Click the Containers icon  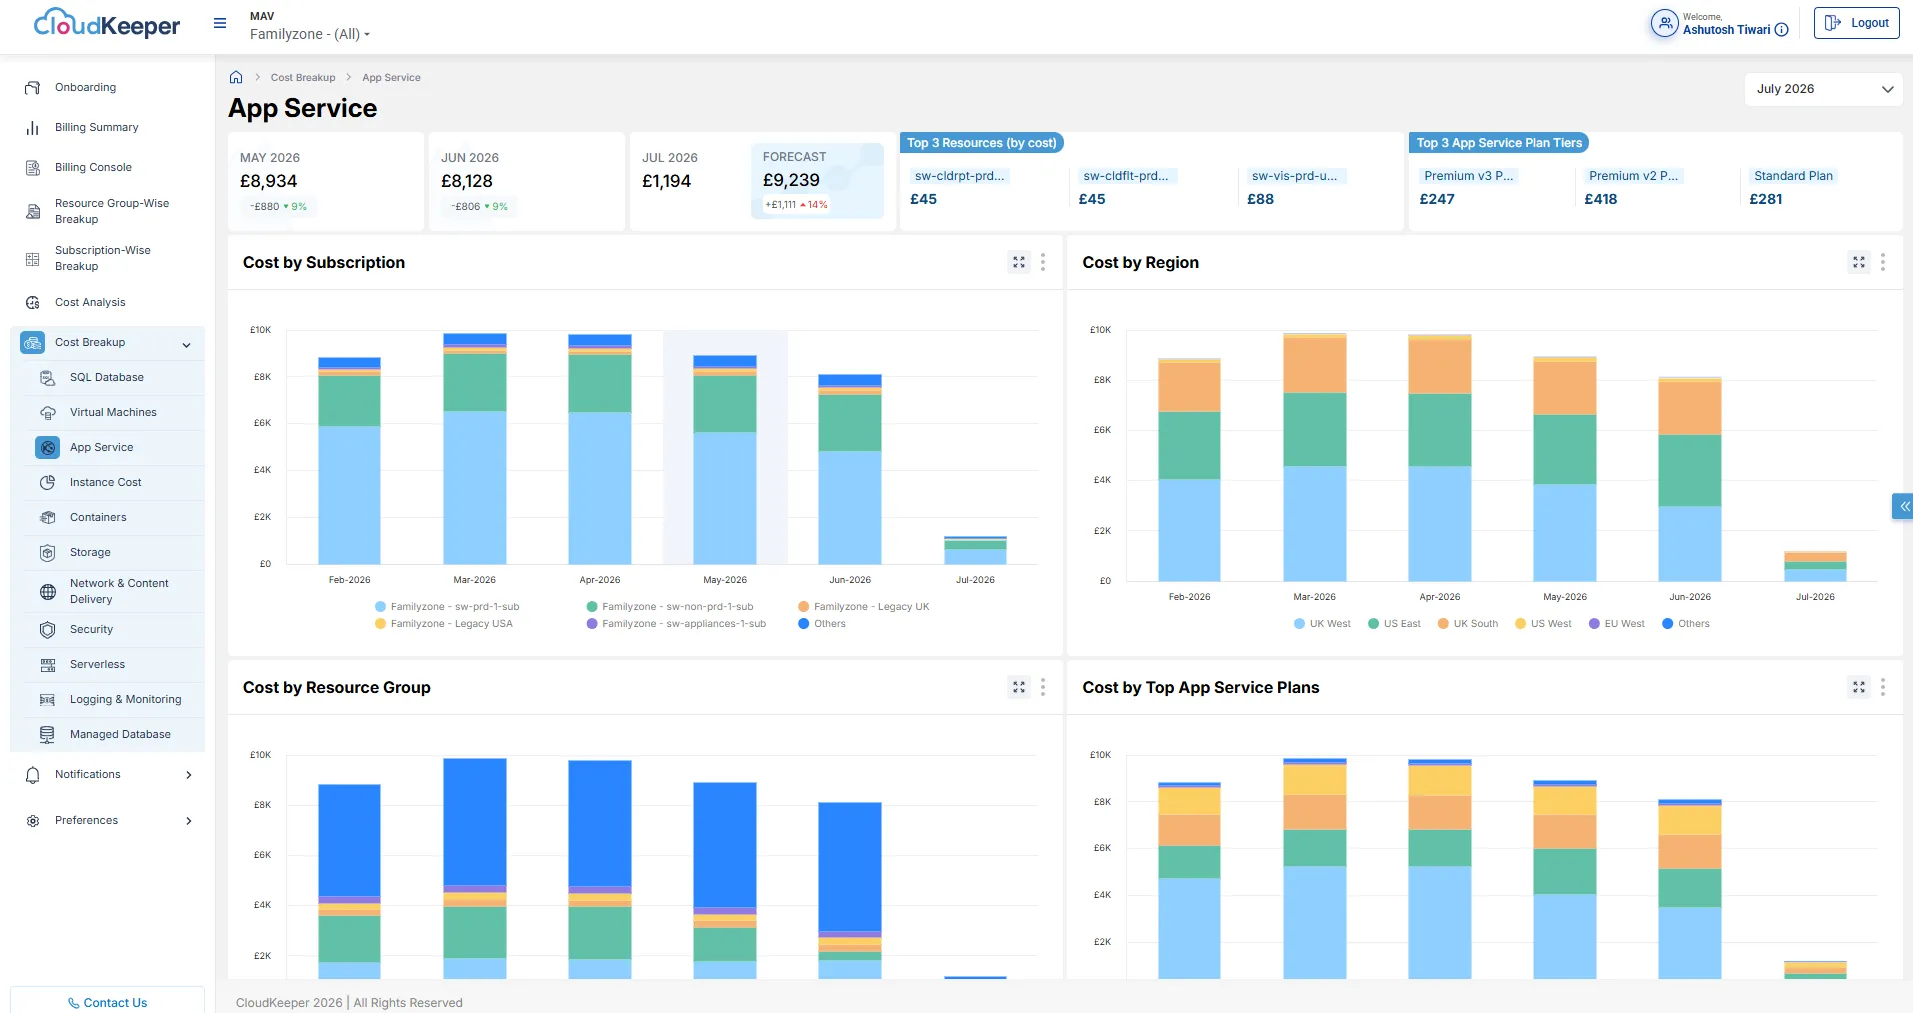tap(48, 518)
